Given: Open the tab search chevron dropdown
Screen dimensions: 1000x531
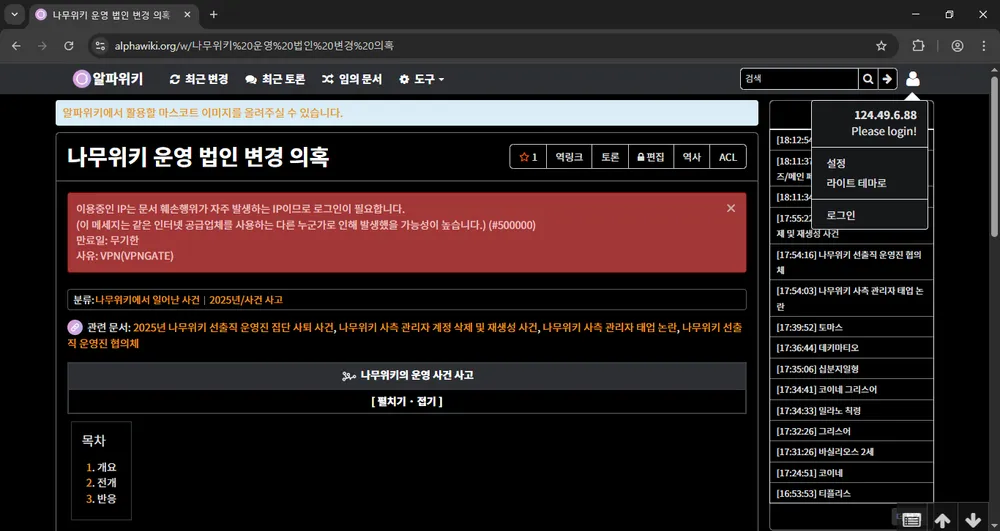Looking at the screenshot, I should [x=14, y=15].
